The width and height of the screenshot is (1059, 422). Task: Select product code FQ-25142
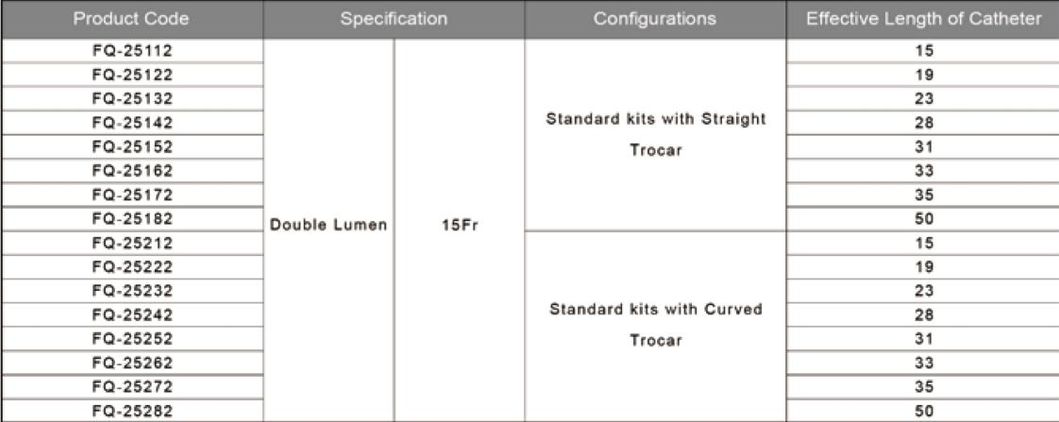(x=131, y=122)
